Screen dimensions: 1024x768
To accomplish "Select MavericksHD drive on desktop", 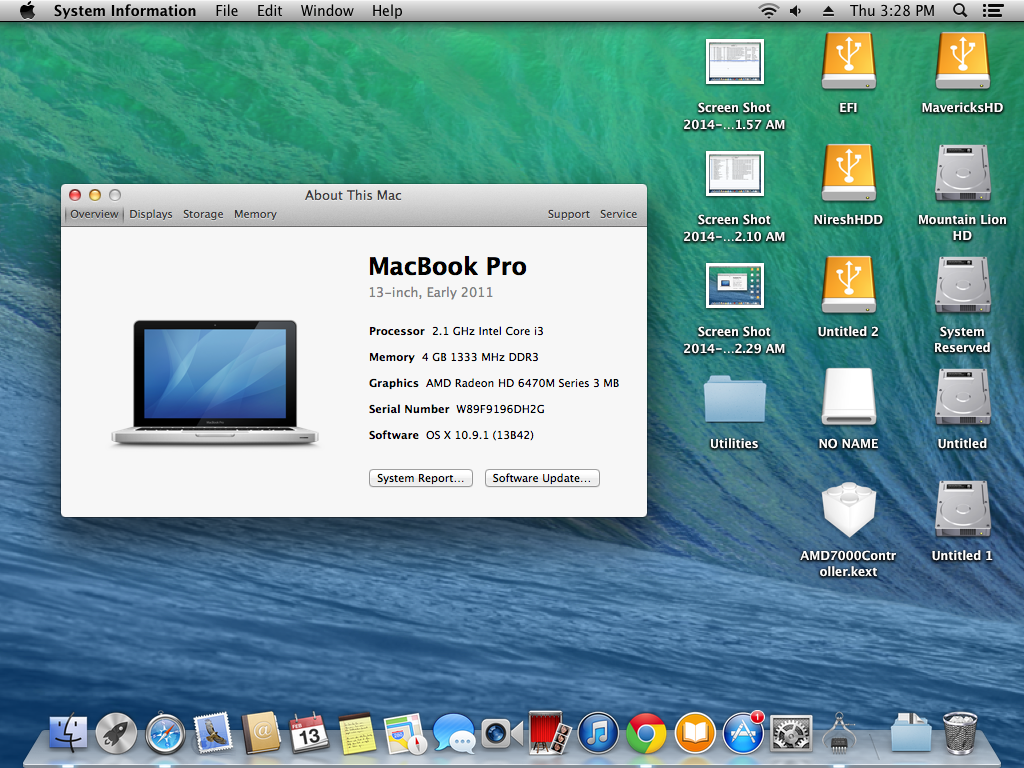I will point(962,62).
